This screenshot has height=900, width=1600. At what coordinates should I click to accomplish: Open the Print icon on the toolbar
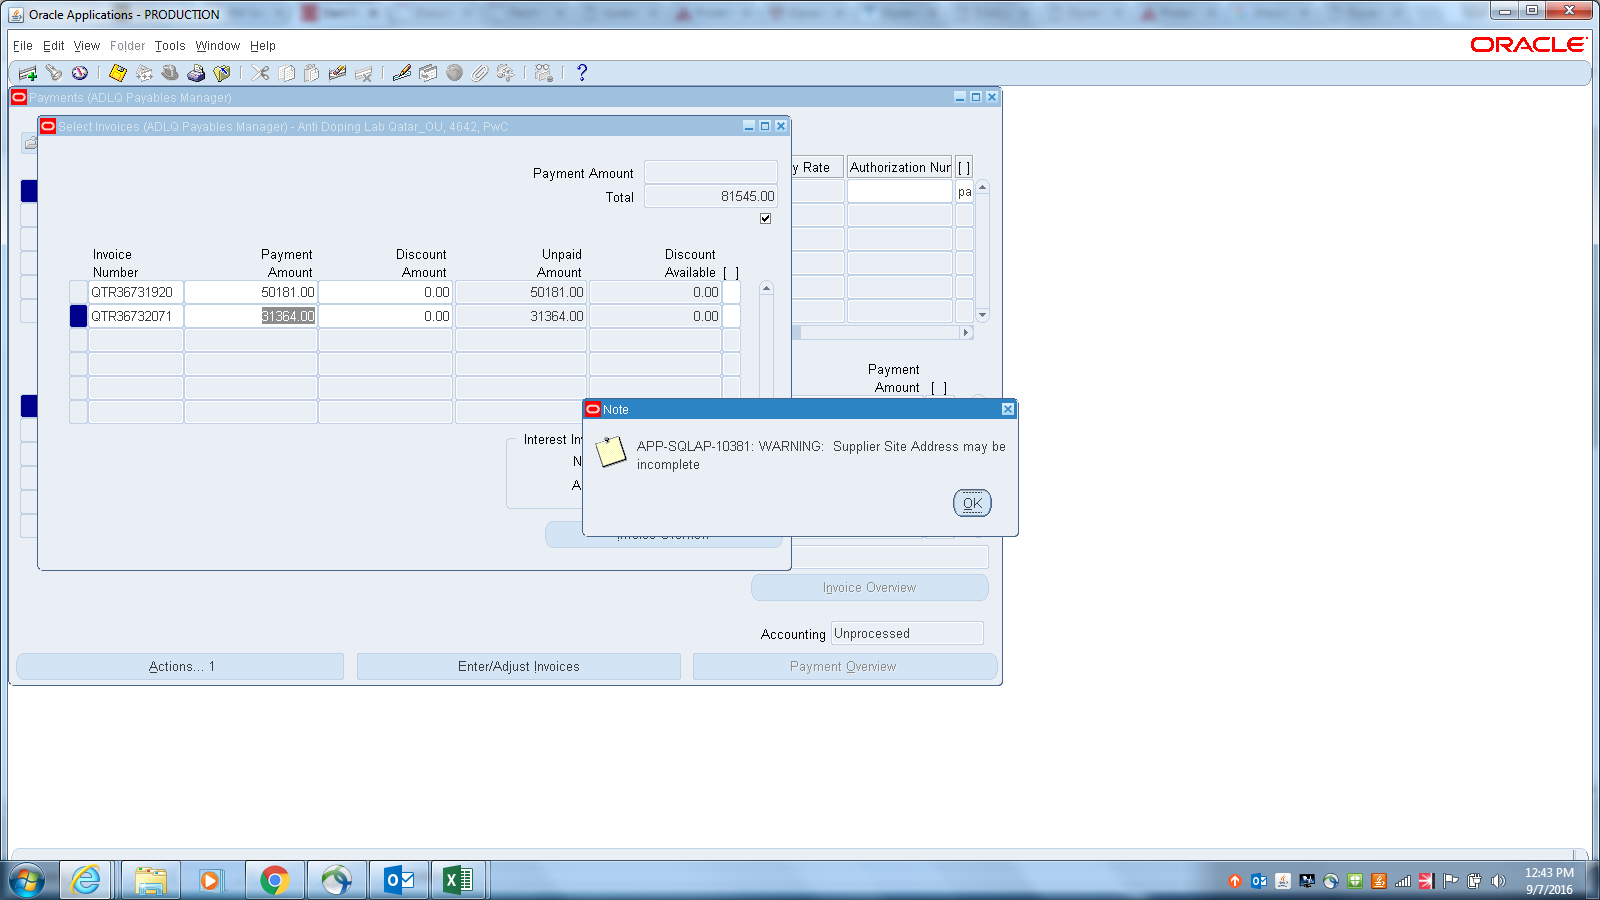[196, 72]
